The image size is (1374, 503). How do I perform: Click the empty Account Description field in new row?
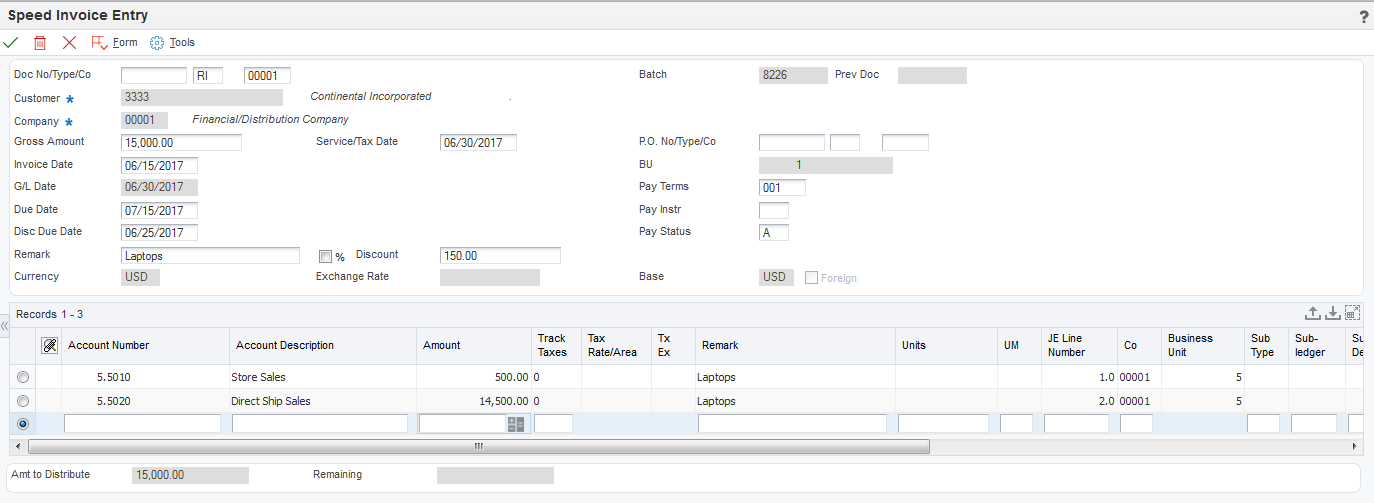[320, 424]
